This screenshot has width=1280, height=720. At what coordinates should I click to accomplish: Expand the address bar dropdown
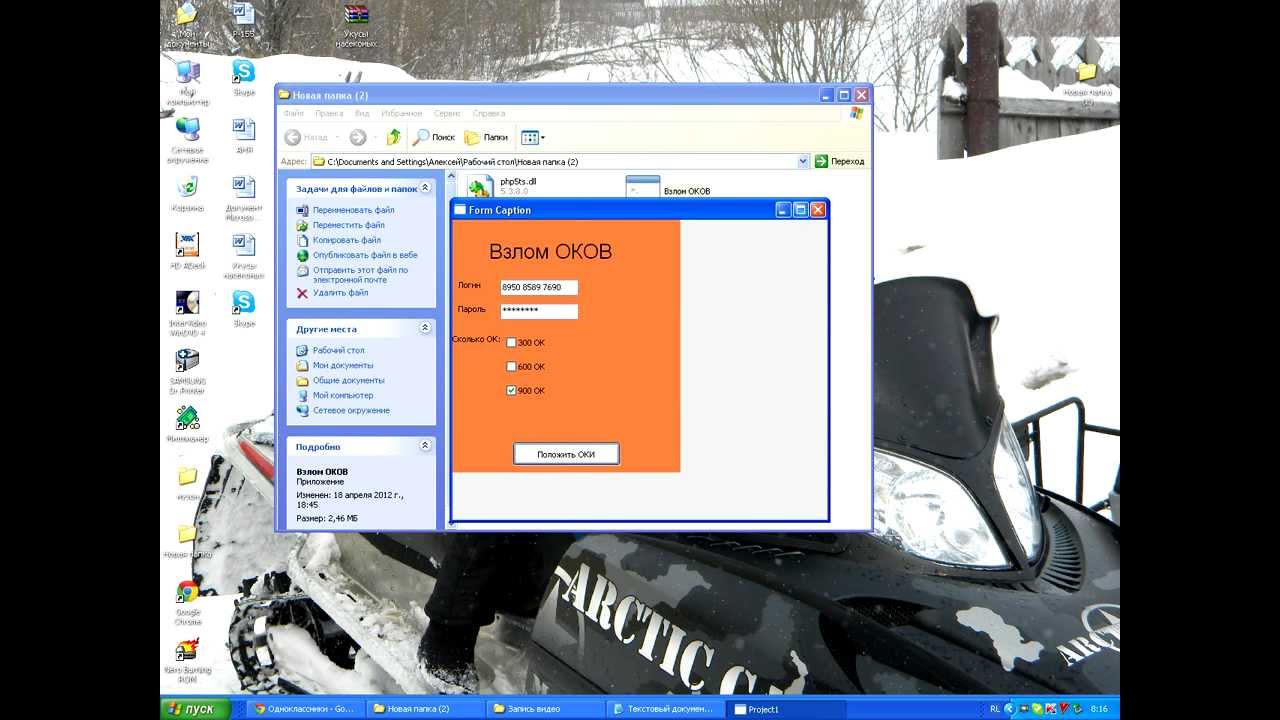coord(803,161)
